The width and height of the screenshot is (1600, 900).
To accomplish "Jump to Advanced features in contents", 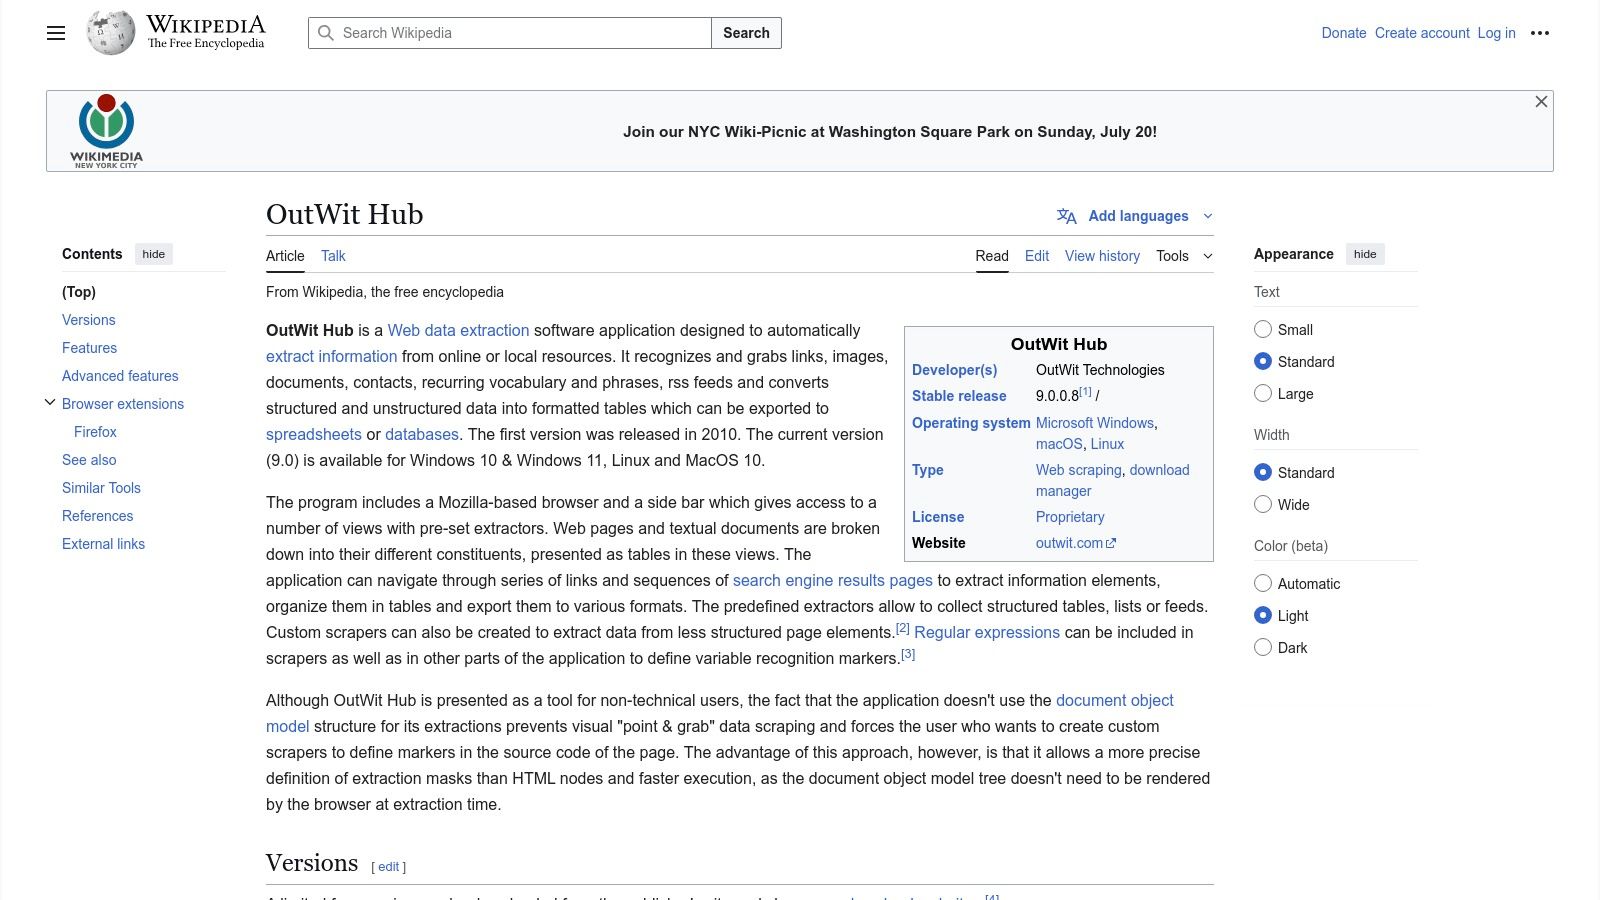I will pos(120,376).
